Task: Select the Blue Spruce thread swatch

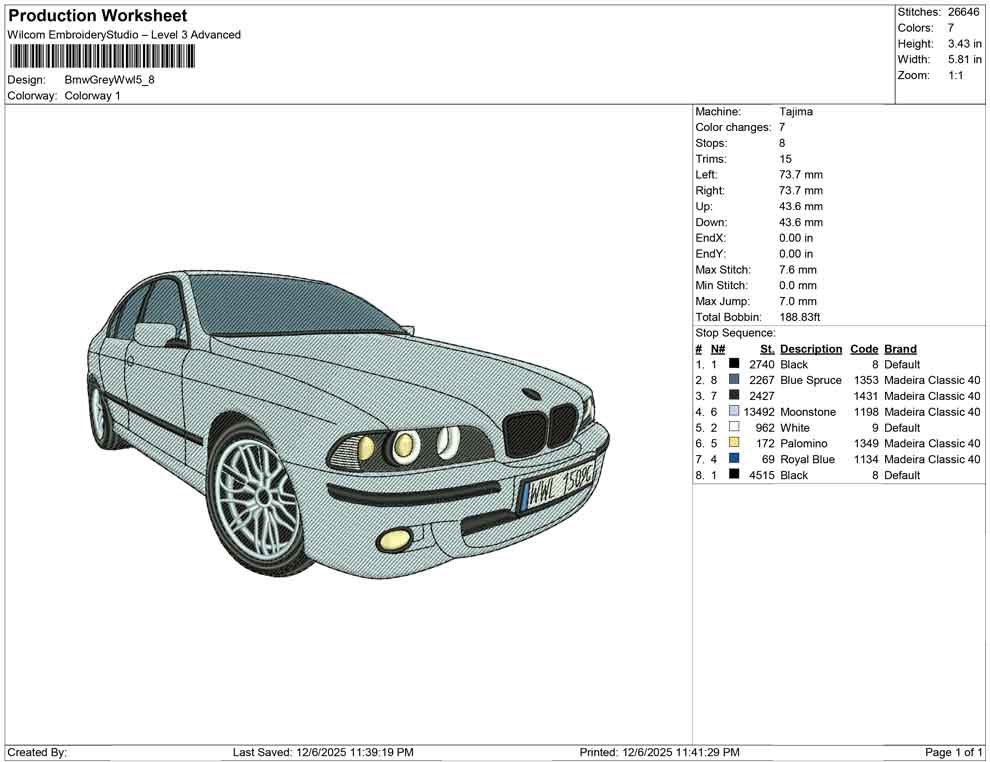Action: pos(733,380)
